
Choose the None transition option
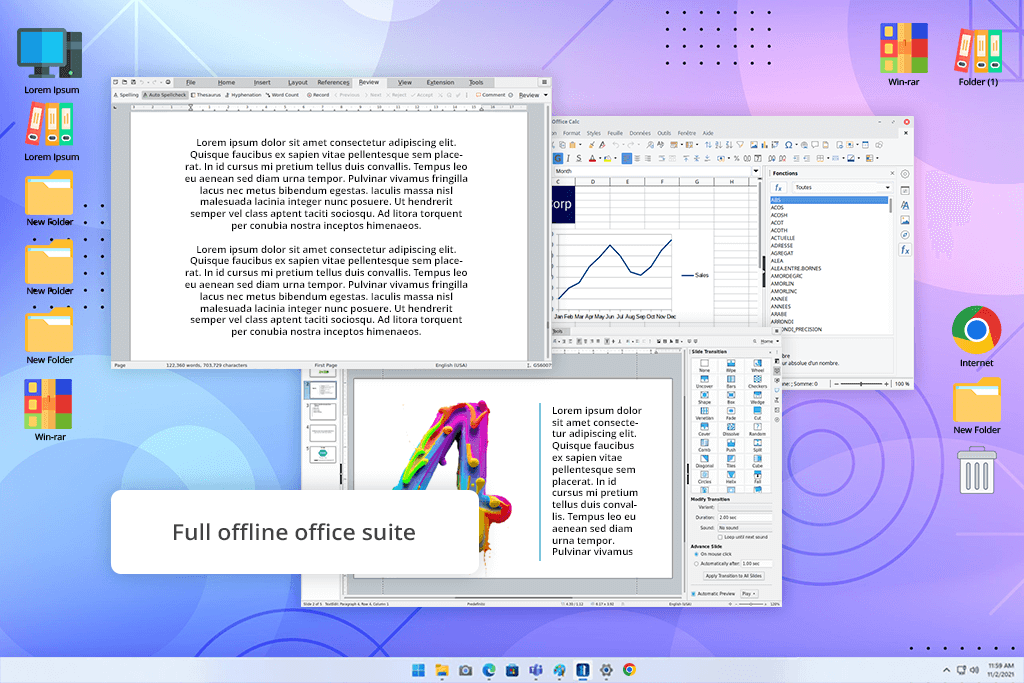click(x=704, y=365)
